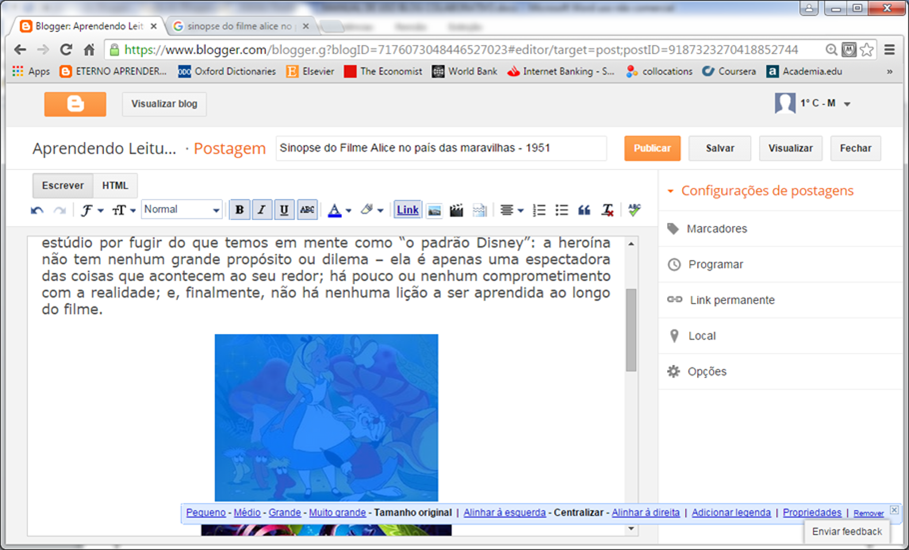The image size is (909, 550).
Task: Click the post title input field
Action: click(x=441, y=148)
